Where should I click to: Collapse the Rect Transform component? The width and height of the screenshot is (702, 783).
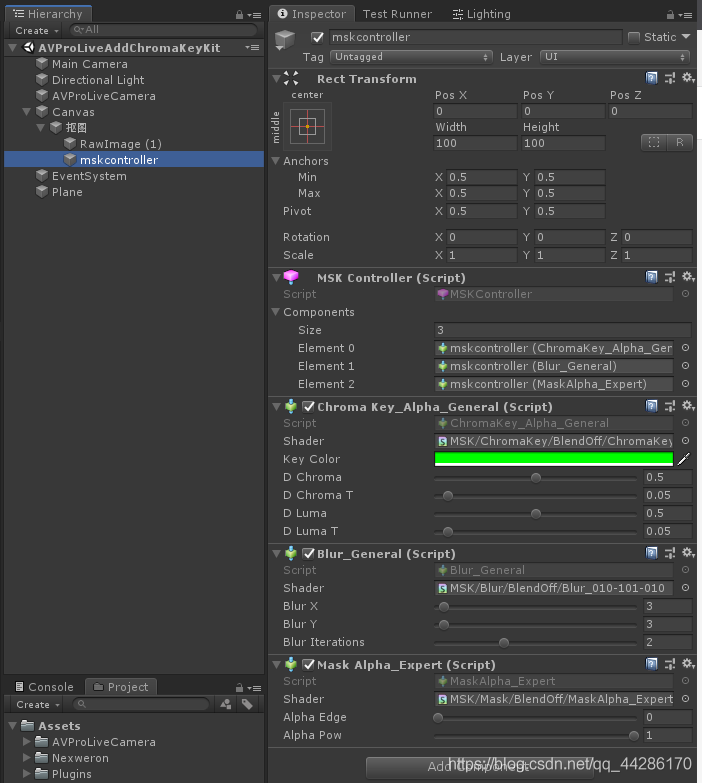276,78
